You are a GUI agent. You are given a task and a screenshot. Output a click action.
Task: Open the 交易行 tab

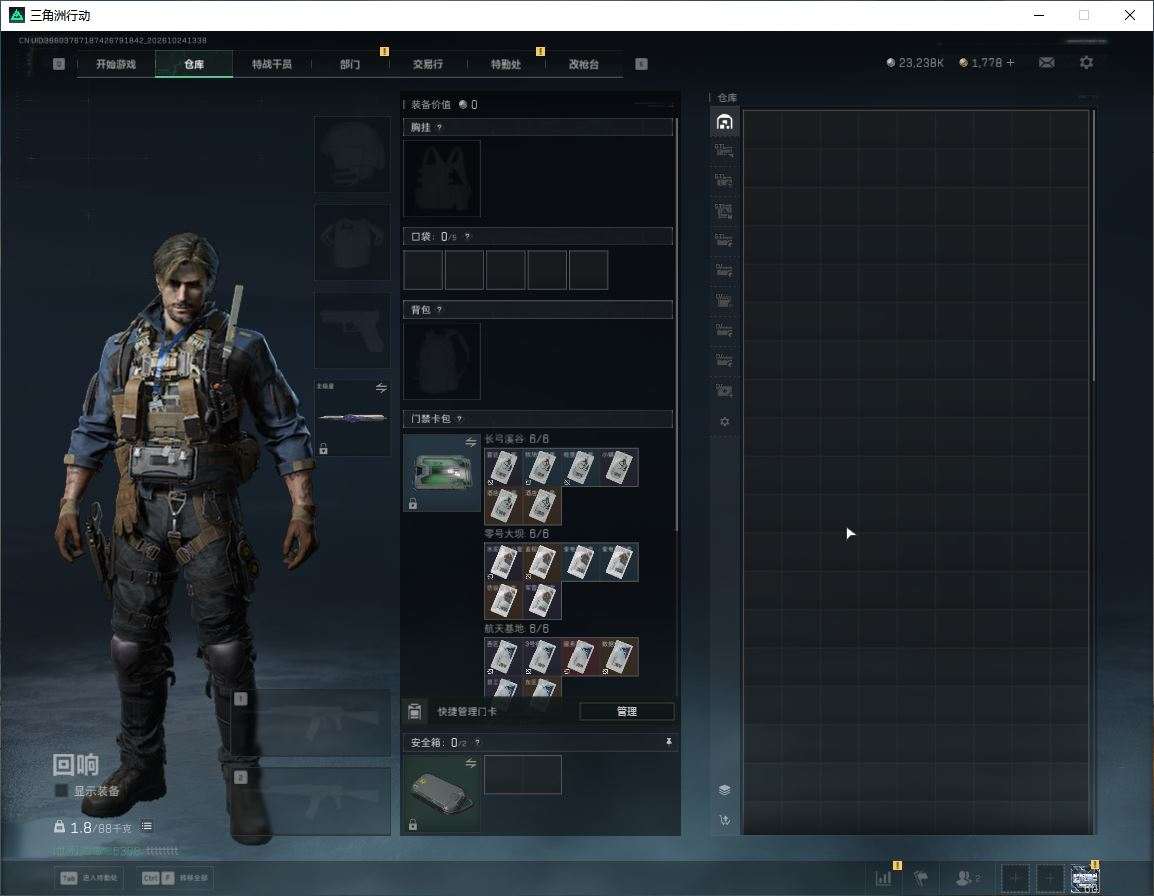[x=428, y=64]
